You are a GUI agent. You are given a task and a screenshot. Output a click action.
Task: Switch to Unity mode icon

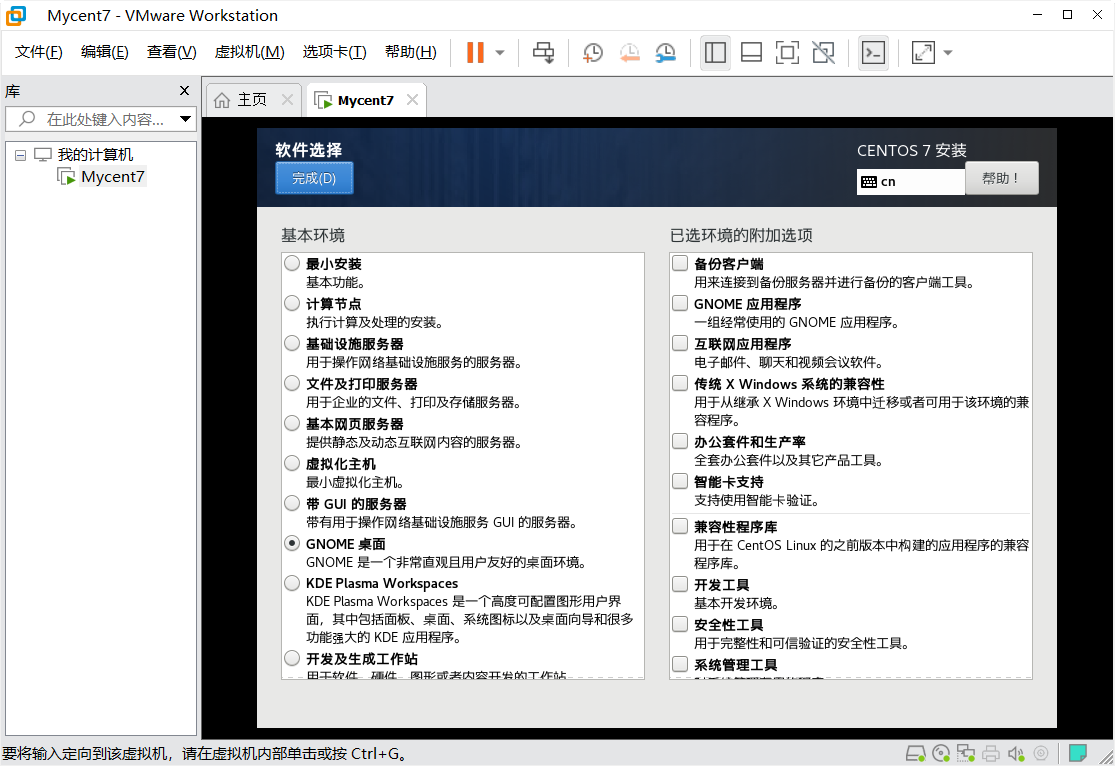pos(823,53)
